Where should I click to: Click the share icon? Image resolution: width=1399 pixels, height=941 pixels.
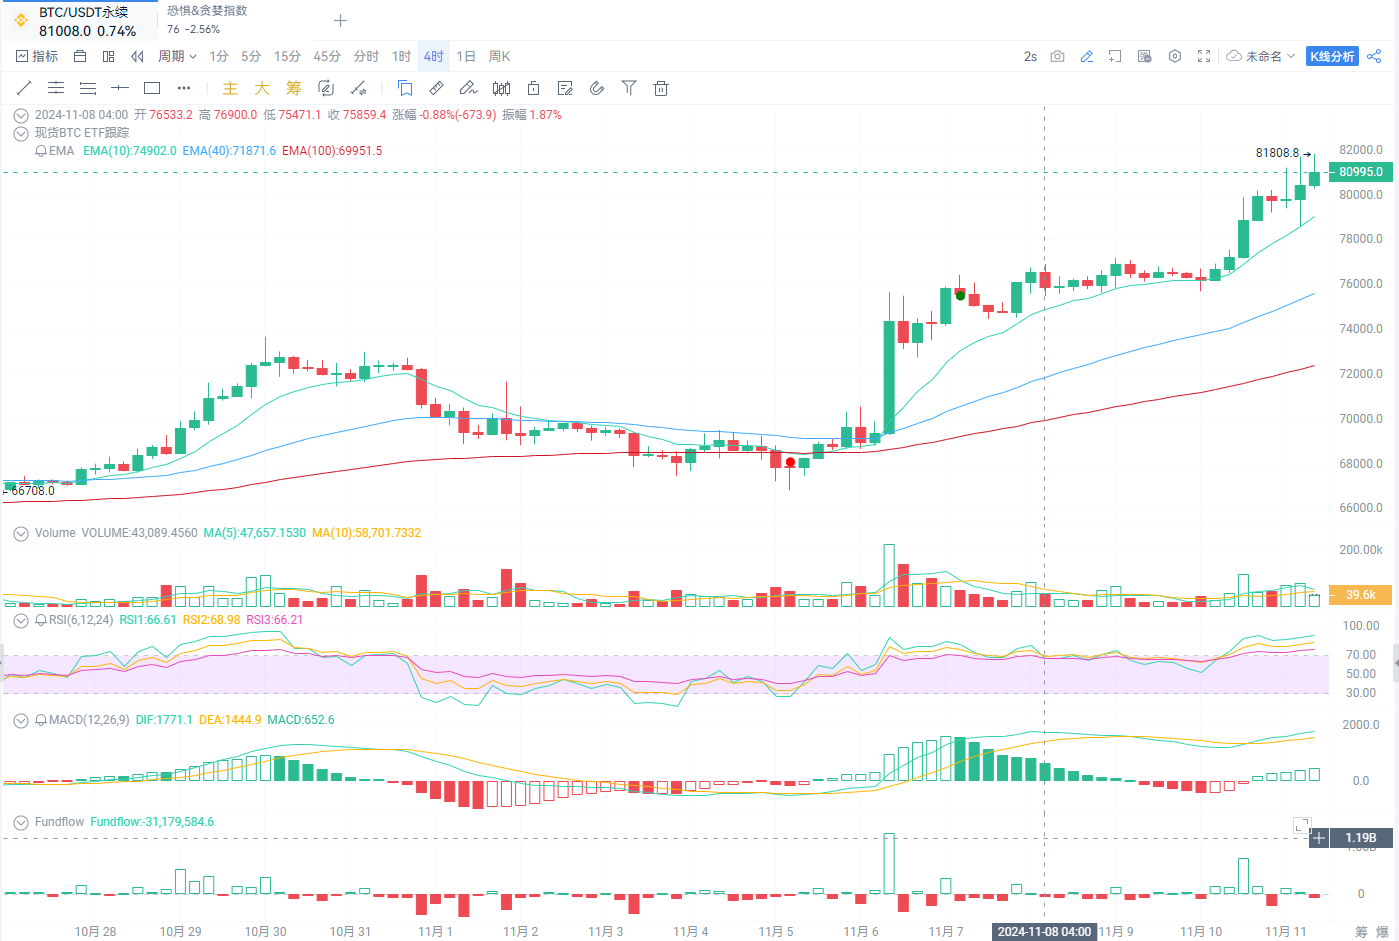pyautogui.click(x=1374, y=56)
